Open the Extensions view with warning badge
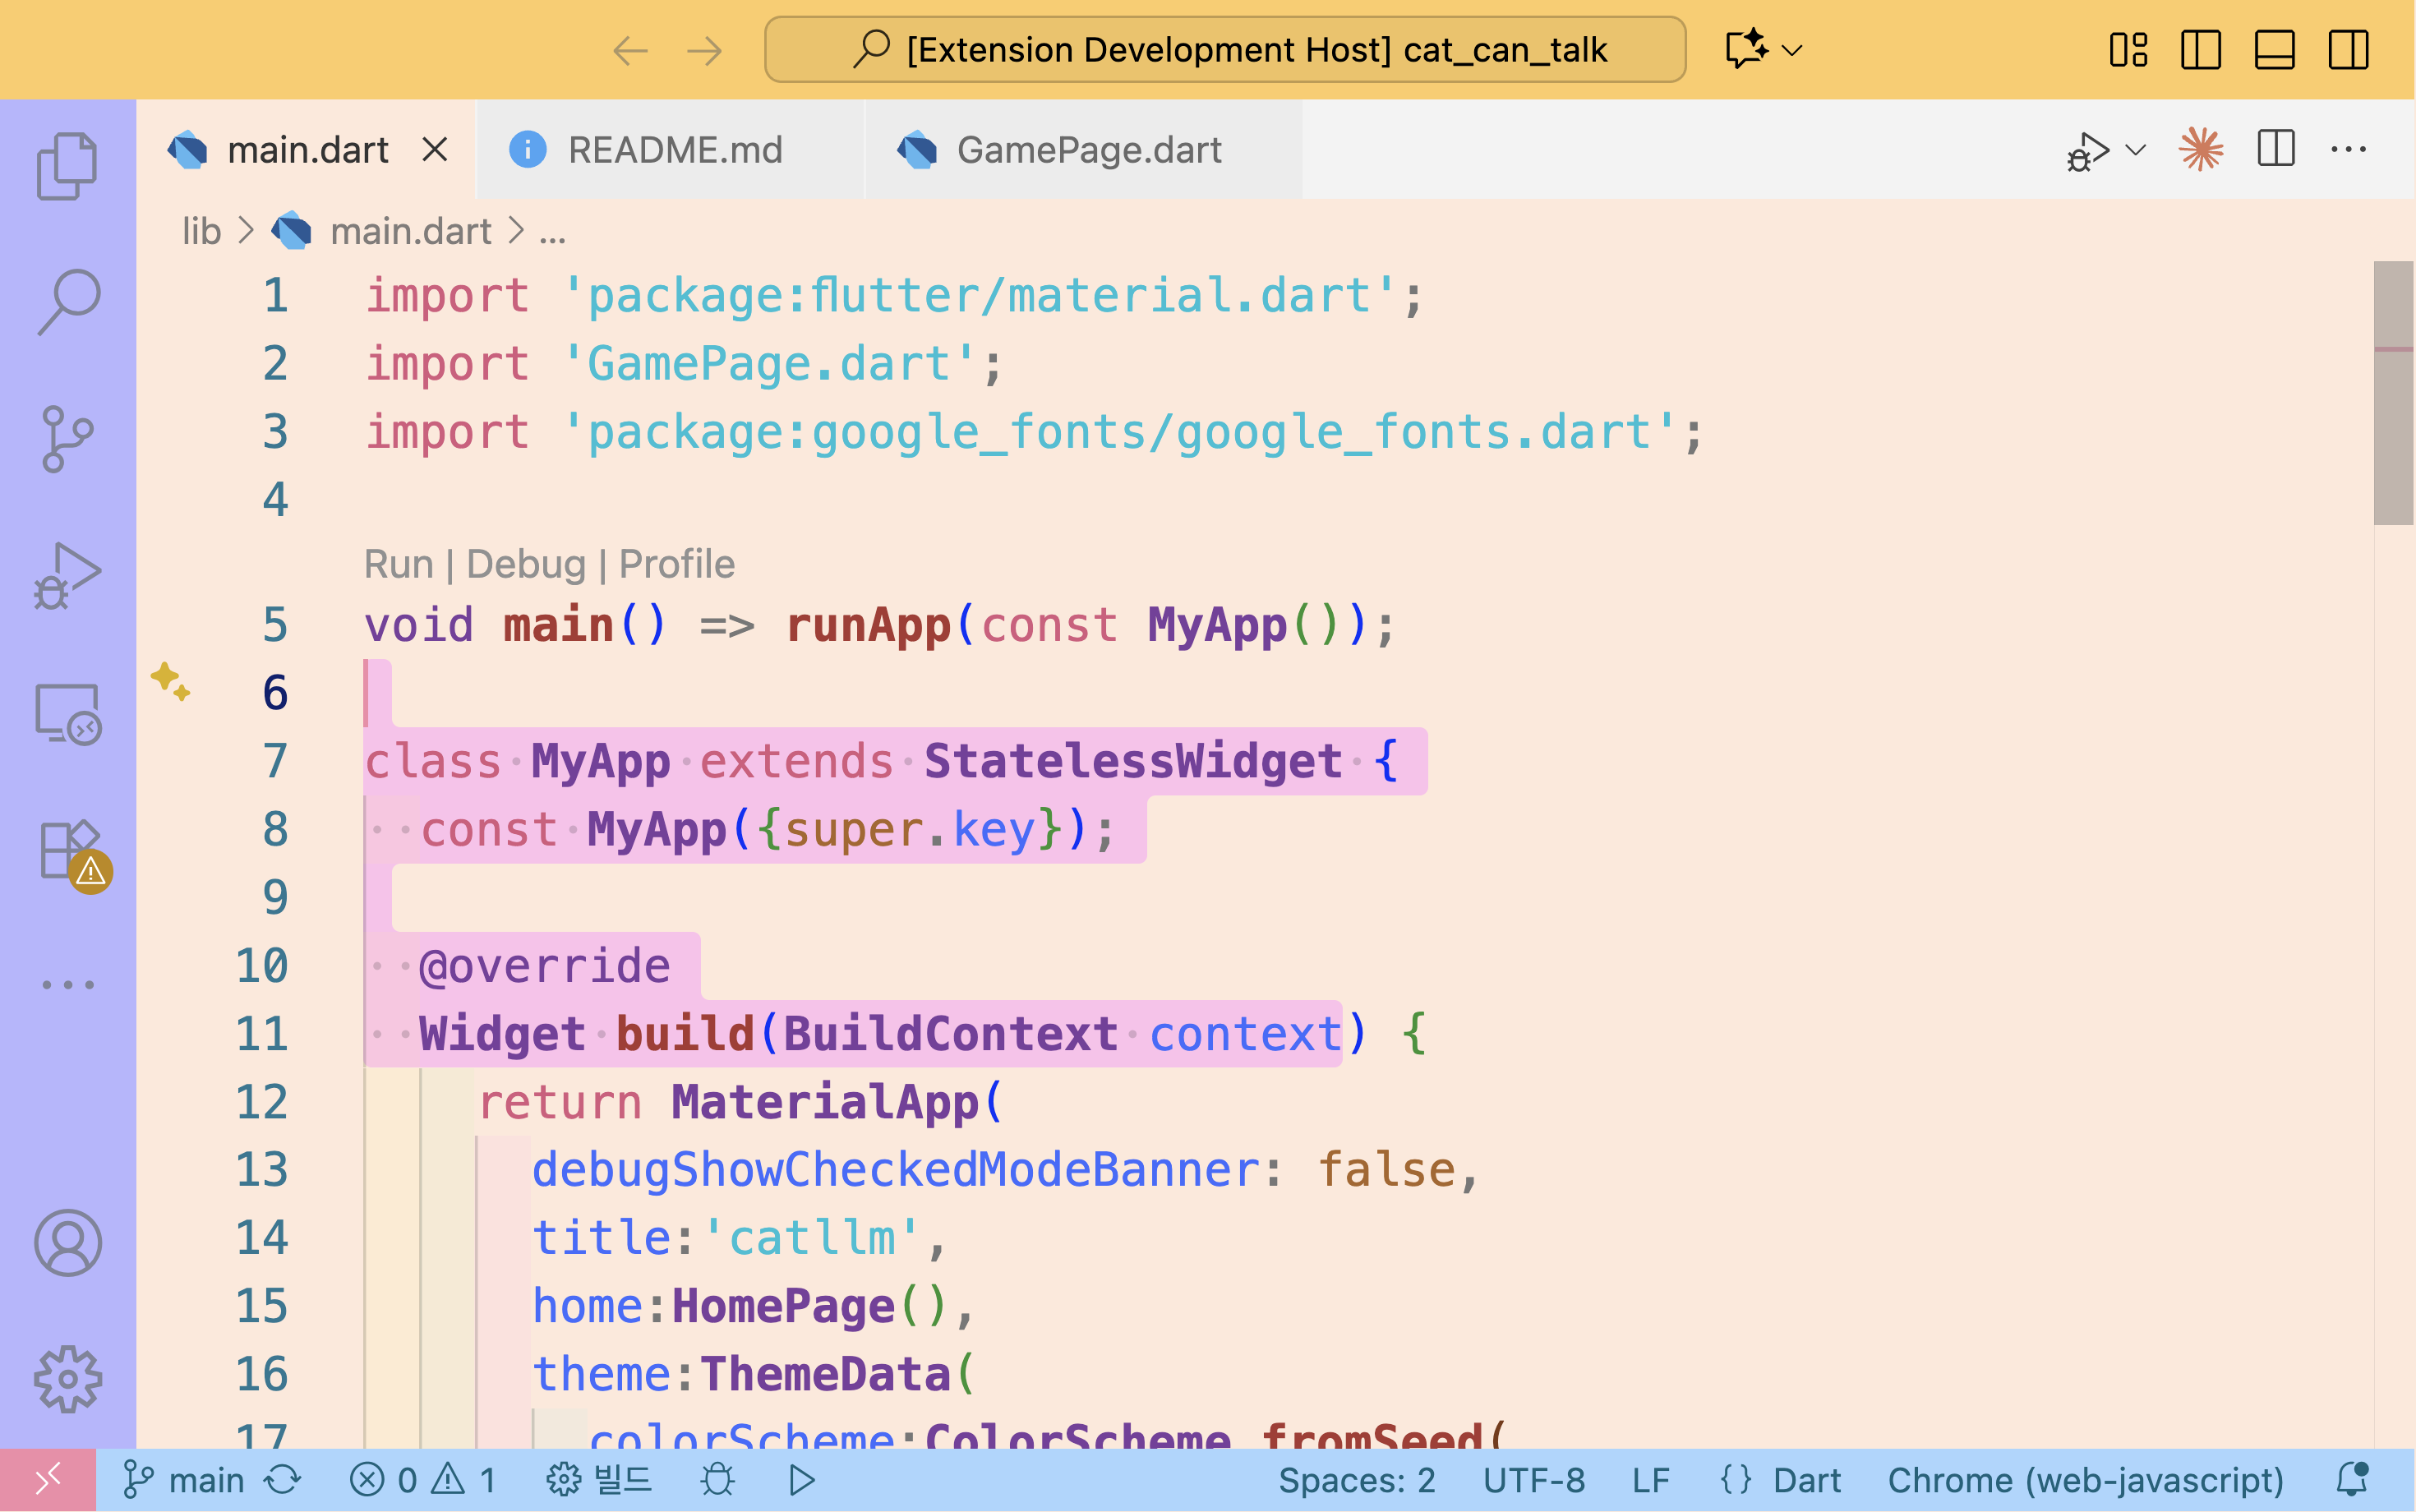The width and height of the screenshot is (2416, 1512). (67, 850)
